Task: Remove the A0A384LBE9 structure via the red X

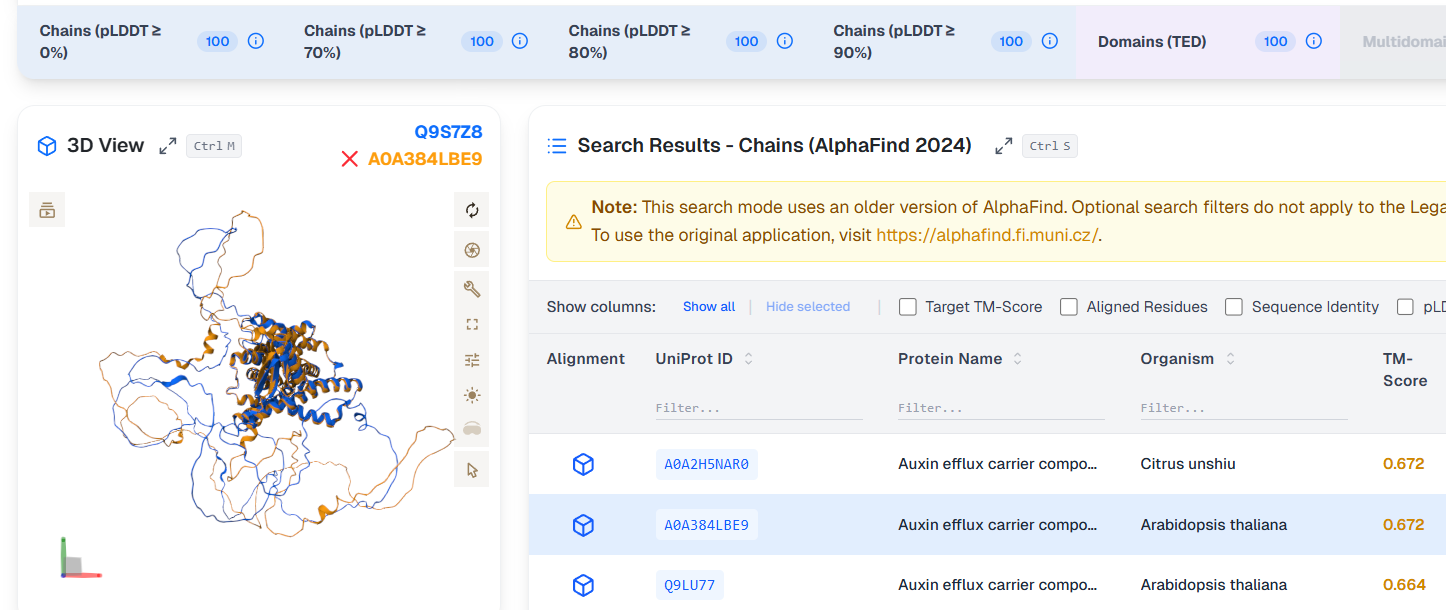Action: (x=349, y=159)
